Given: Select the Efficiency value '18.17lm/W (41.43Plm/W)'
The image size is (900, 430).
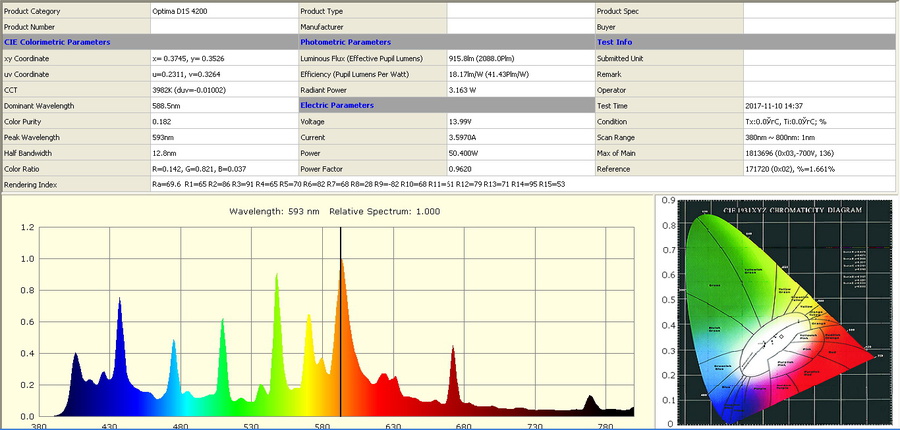Looking at the screenshot, I should point(488,74).
